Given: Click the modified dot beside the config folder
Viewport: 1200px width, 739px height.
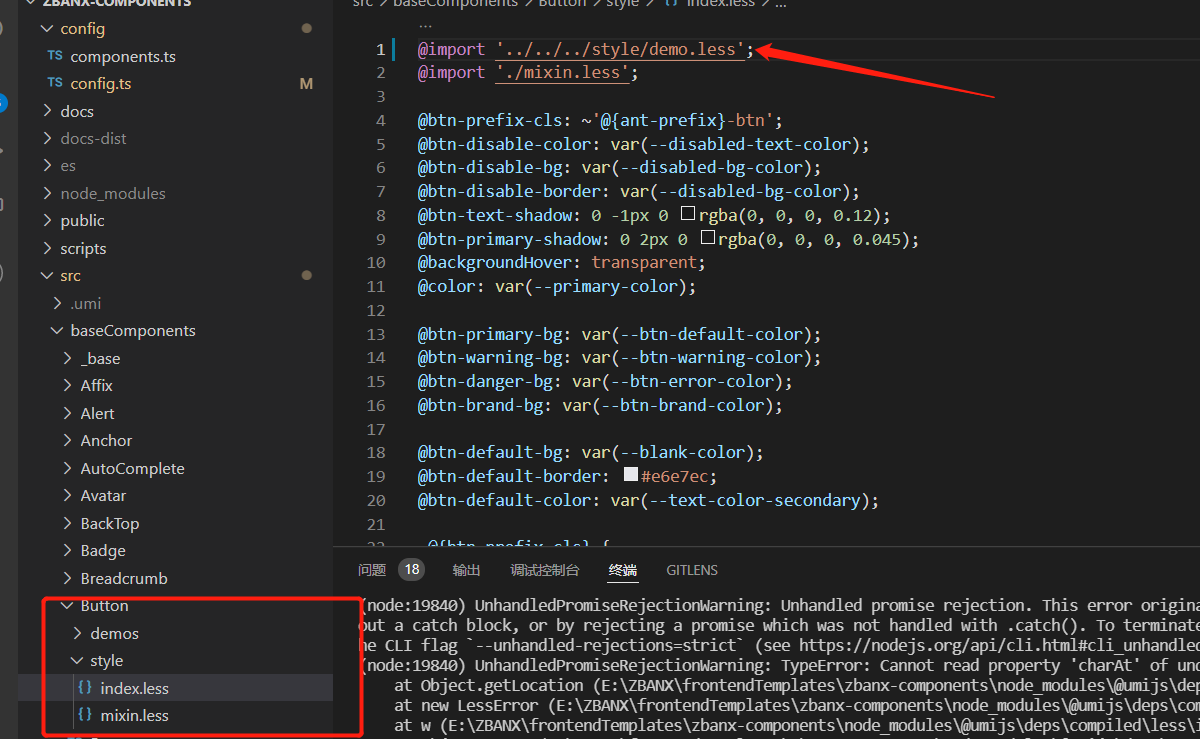Looking at the screenshot, I should click(306, 28).
